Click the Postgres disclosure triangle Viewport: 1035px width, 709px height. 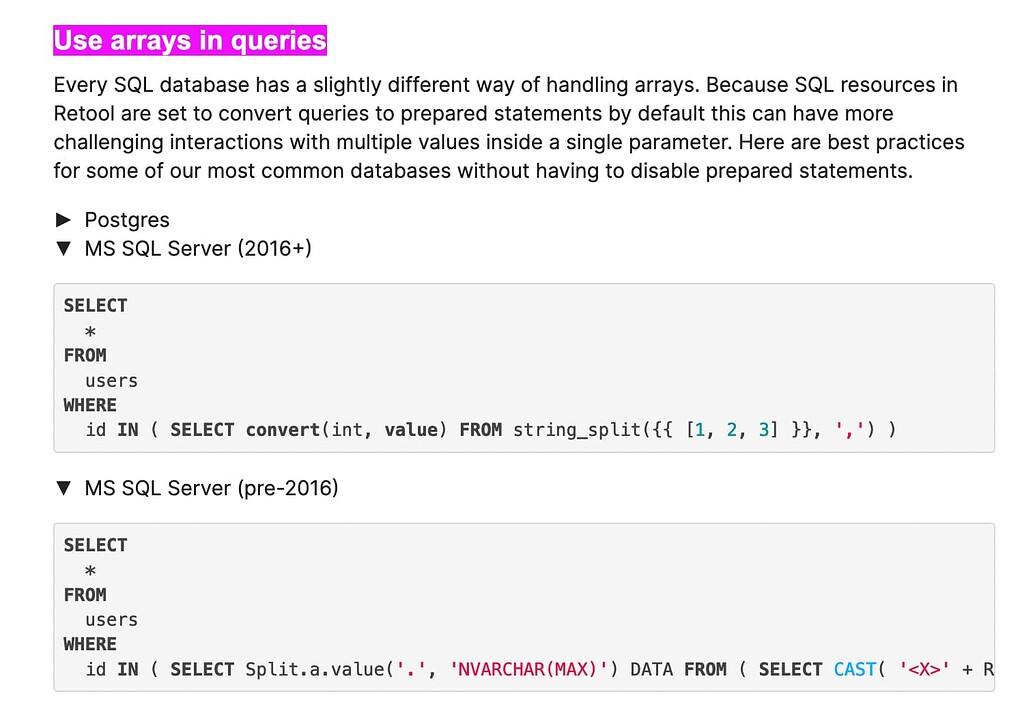click(64, 219)
